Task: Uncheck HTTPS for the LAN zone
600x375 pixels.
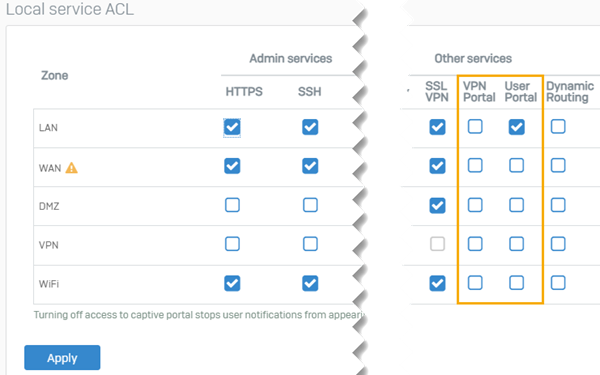Action: (x=232, y=127)
